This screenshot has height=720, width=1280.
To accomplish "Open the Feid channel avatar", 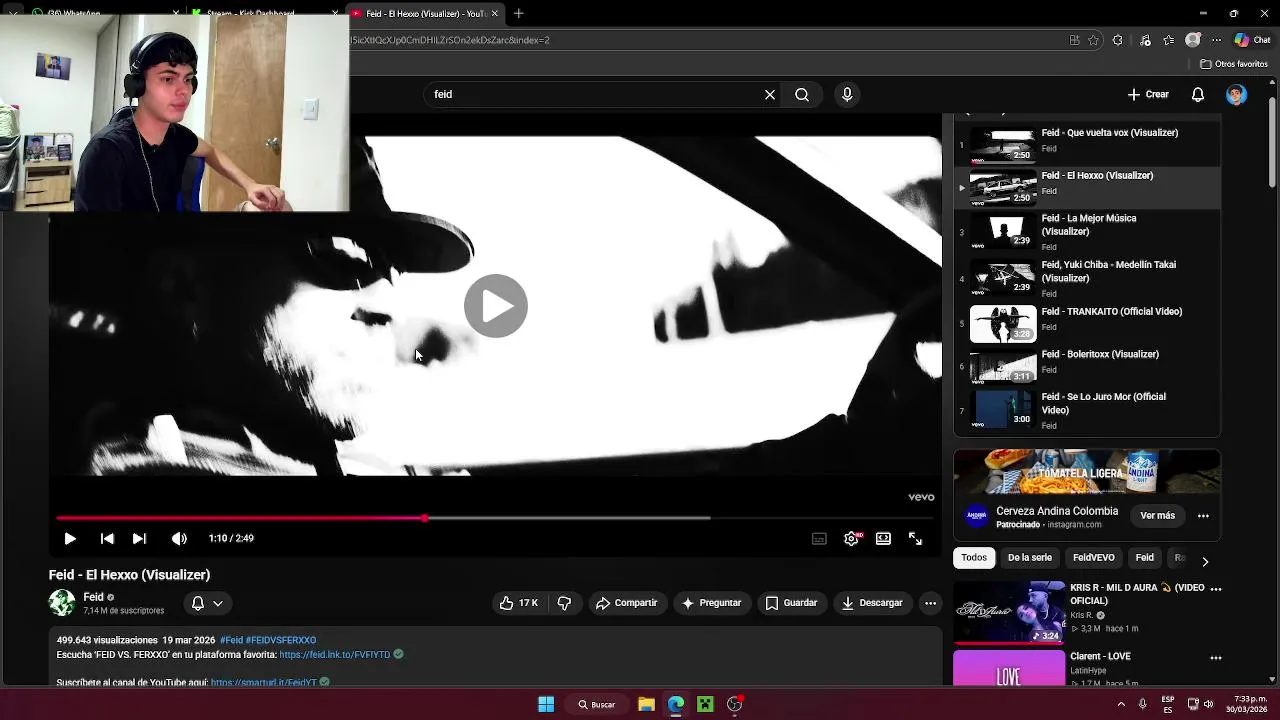I will [62, 603].
